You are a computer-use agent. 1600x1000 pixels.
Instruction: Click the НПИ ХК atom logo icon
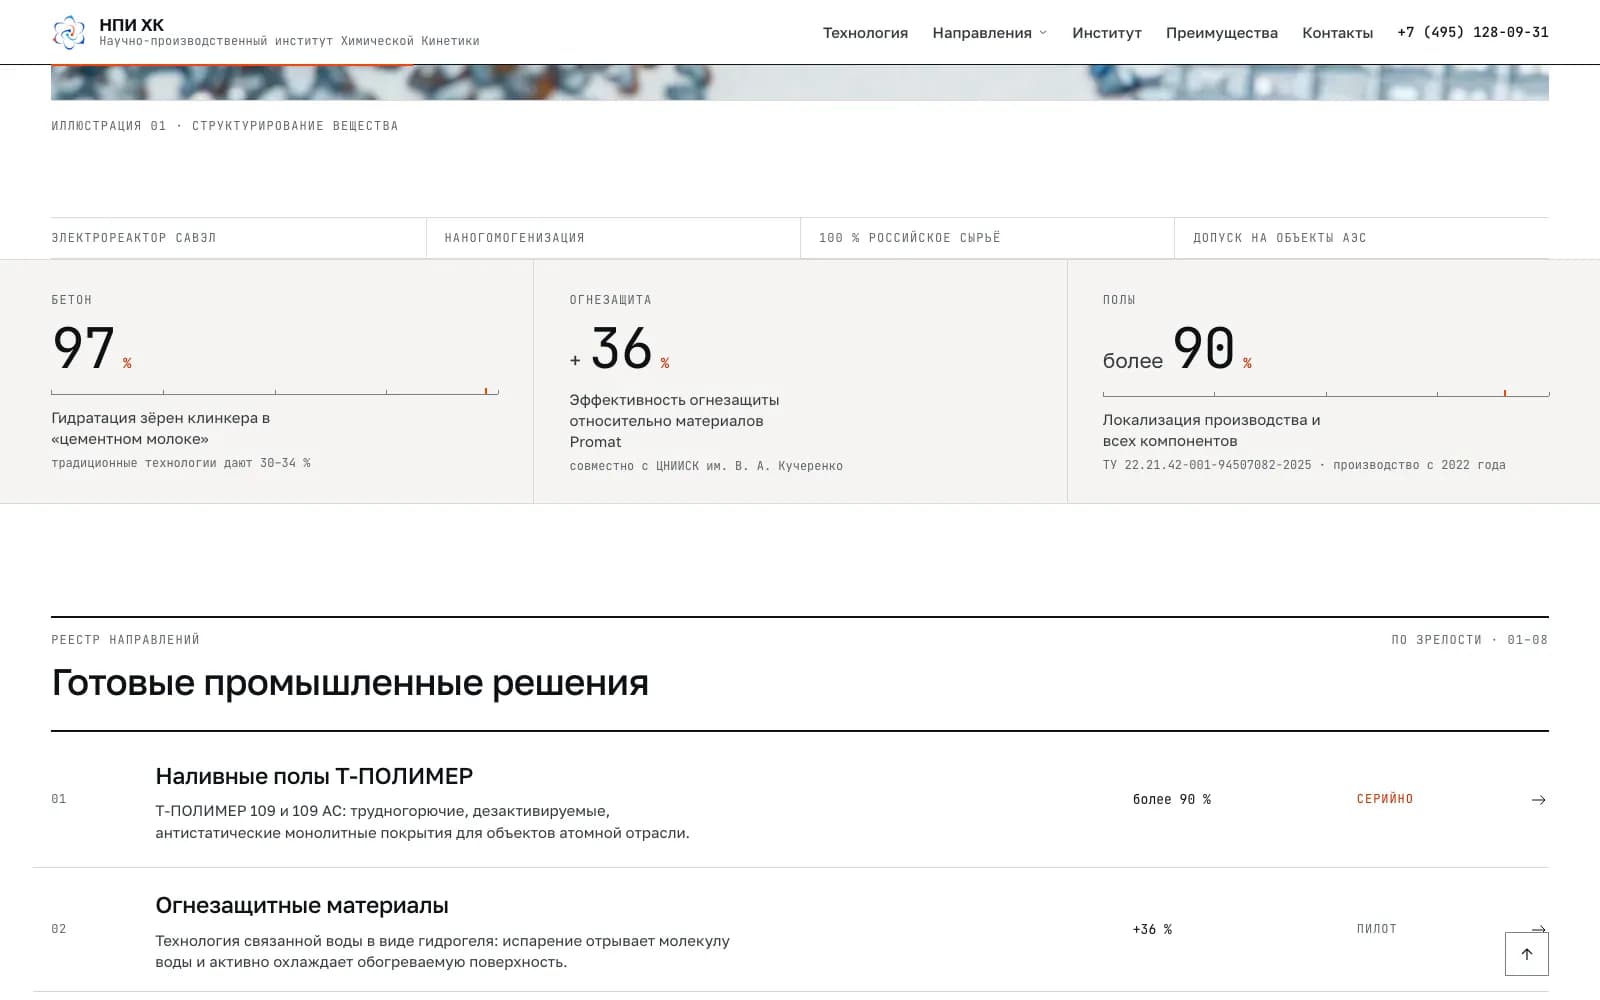[x=68, y=32]
